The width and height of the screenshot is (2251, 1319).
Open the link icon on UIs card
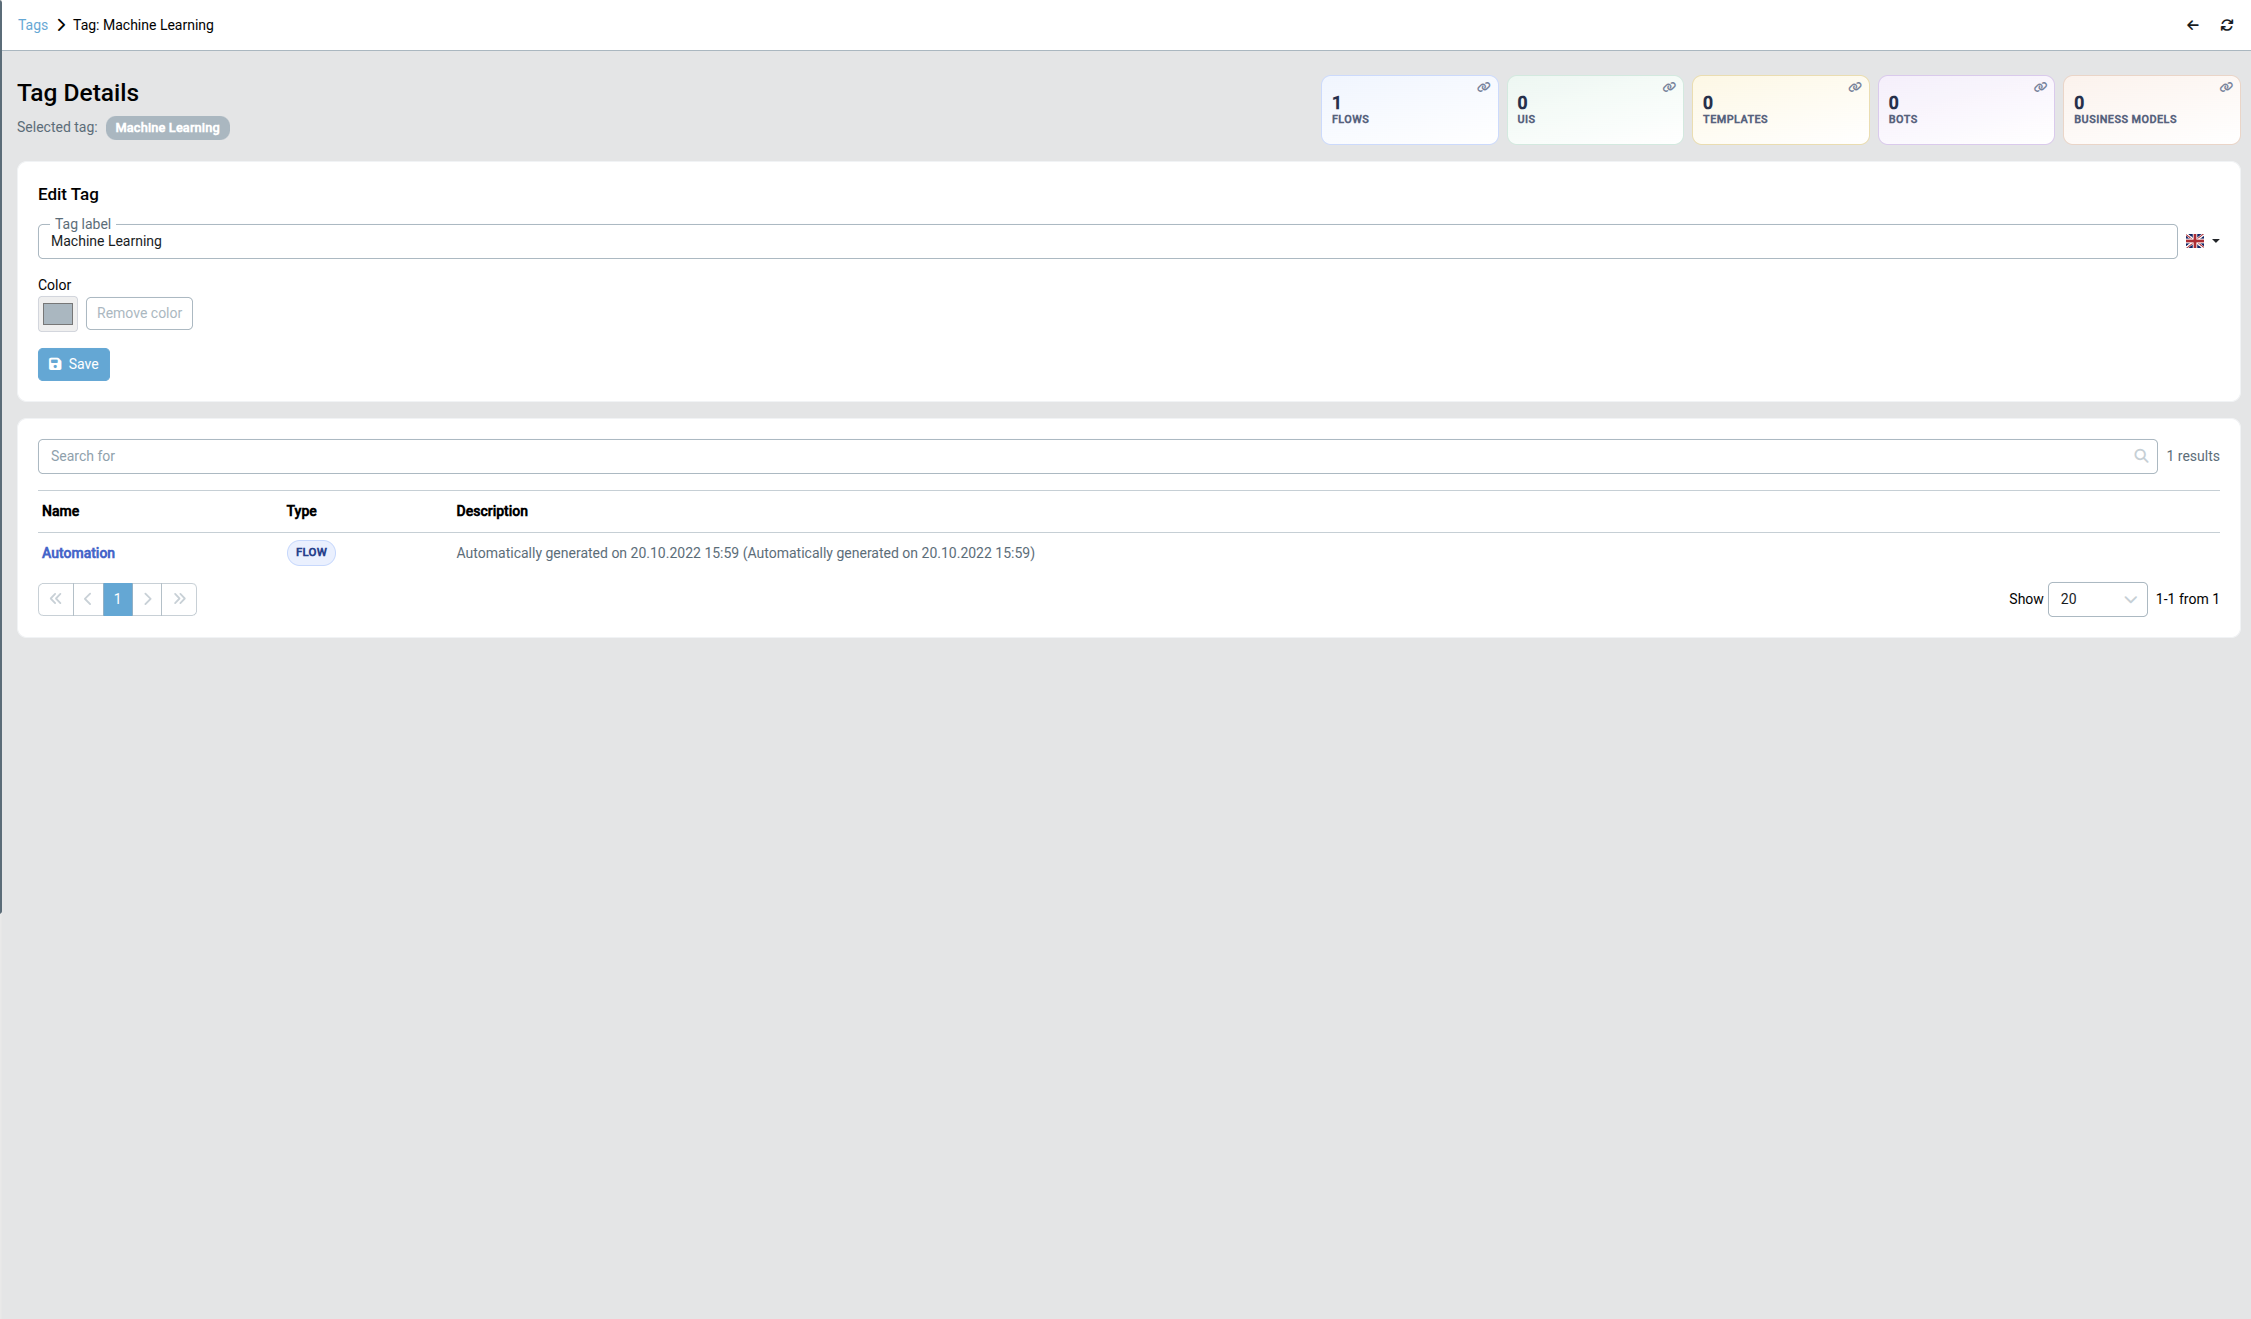tap(1669, 87)
